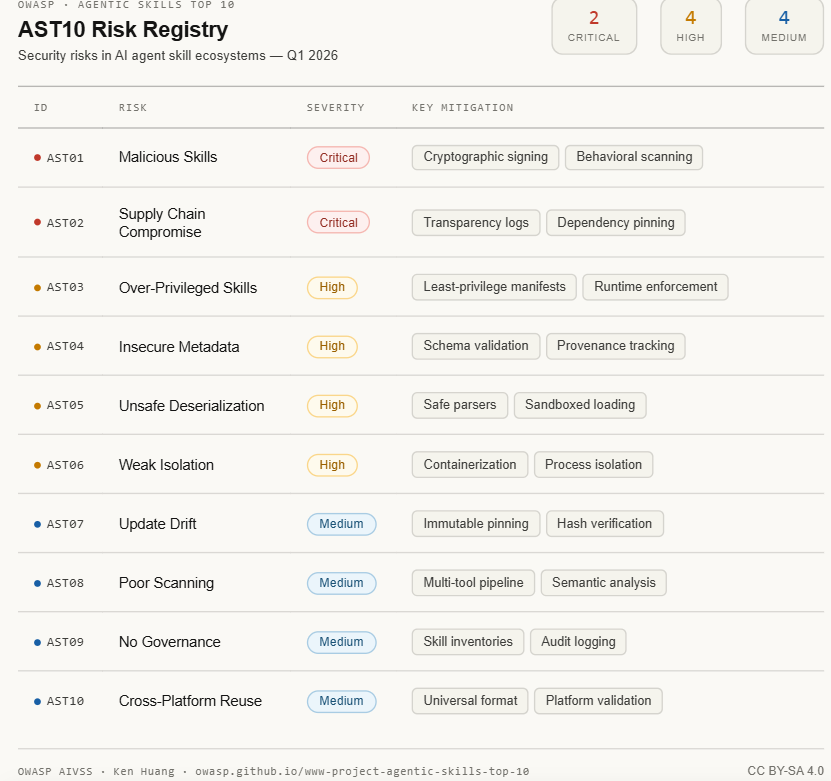The height and width of the screenshot is (781, 831).
Task: Click the Multi-tool pipeline tag
Action: pyautogui.click(x=473, y=583)
